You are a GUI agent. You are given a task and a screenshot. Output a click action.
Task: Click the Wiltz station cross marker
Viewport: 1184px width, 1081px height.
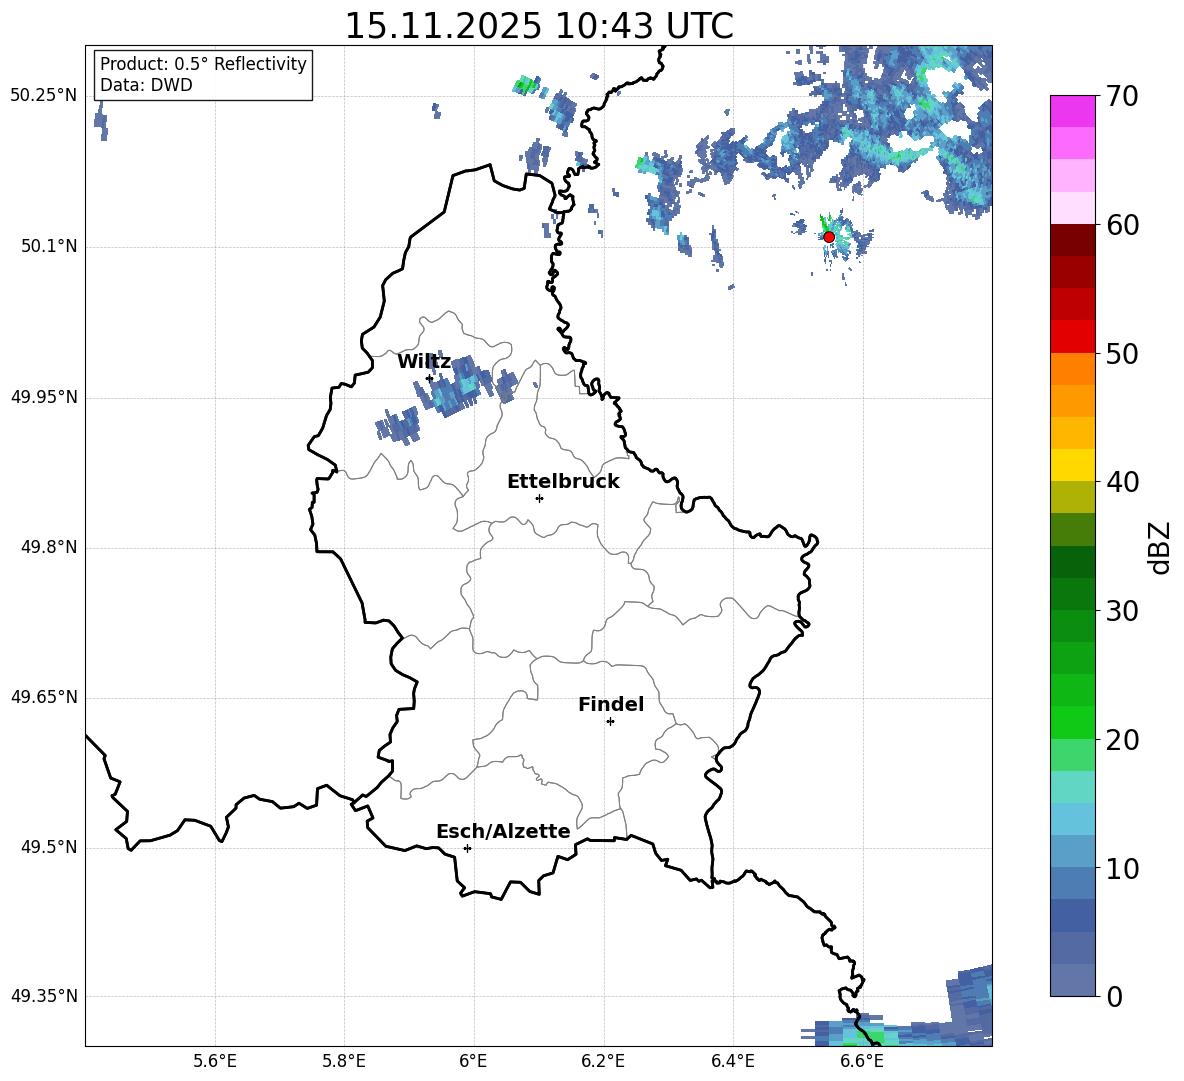point(429,378)
